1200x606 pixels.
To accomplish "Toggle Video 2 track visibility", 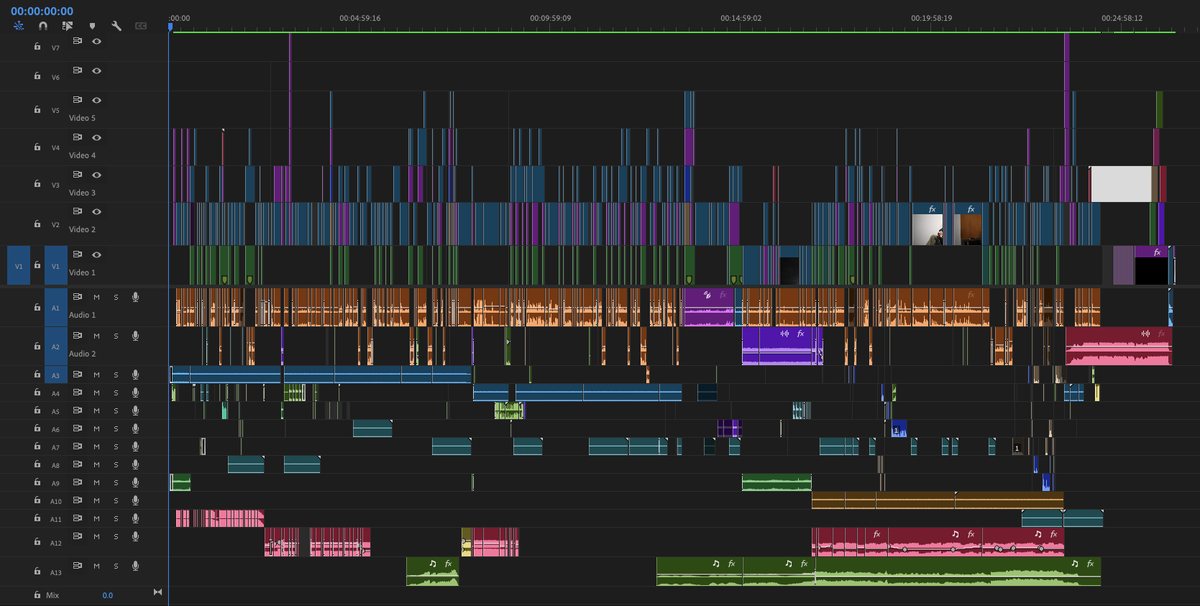I will point(97,211).
